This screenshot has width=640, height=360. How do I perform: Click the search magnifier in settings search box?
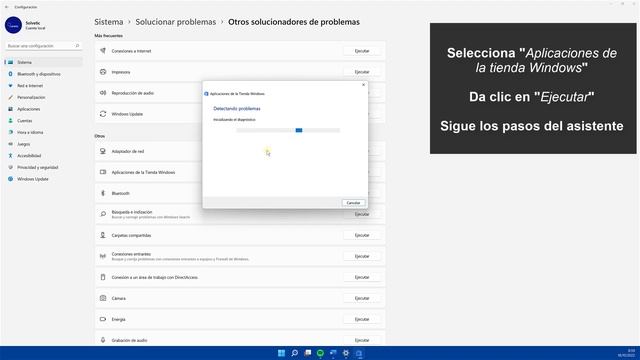[x=77, y=46]
